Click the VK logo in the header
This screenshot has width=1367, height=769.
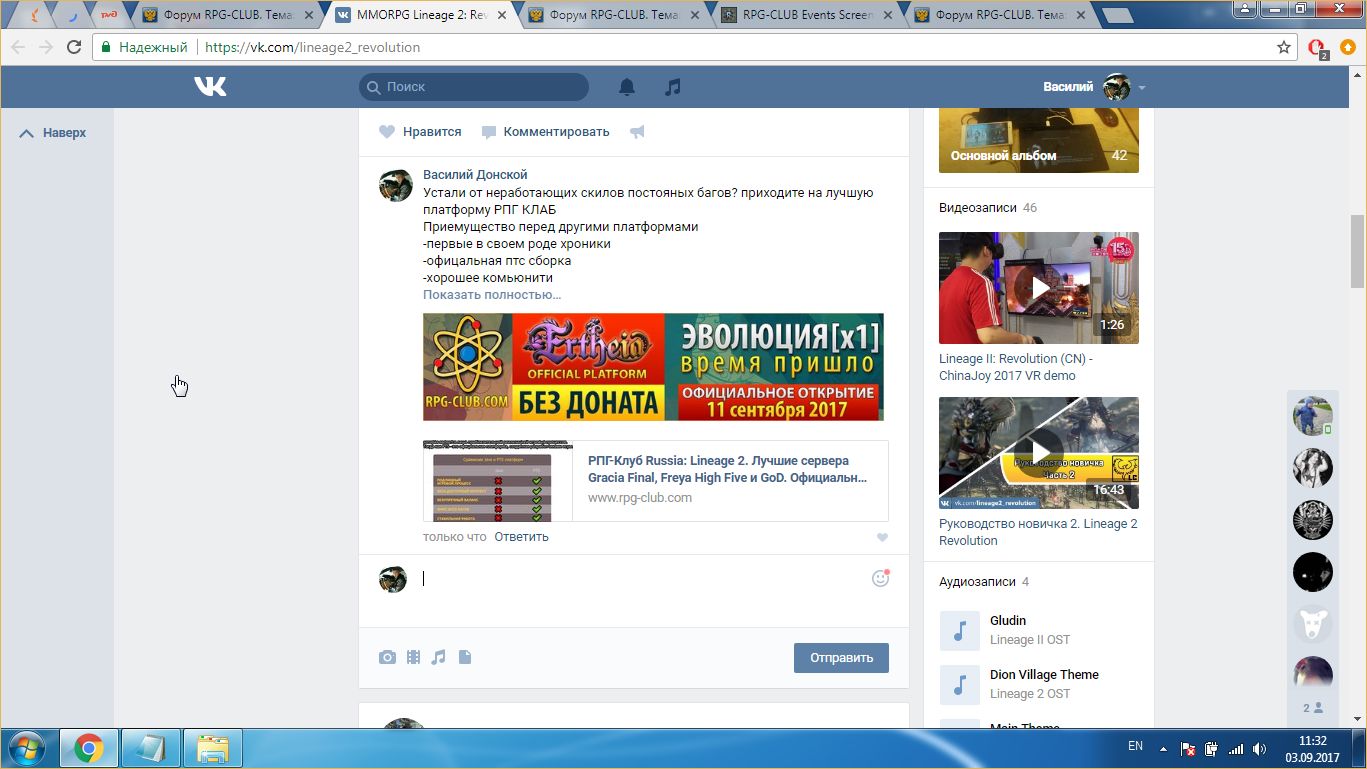tap(210, 87)
